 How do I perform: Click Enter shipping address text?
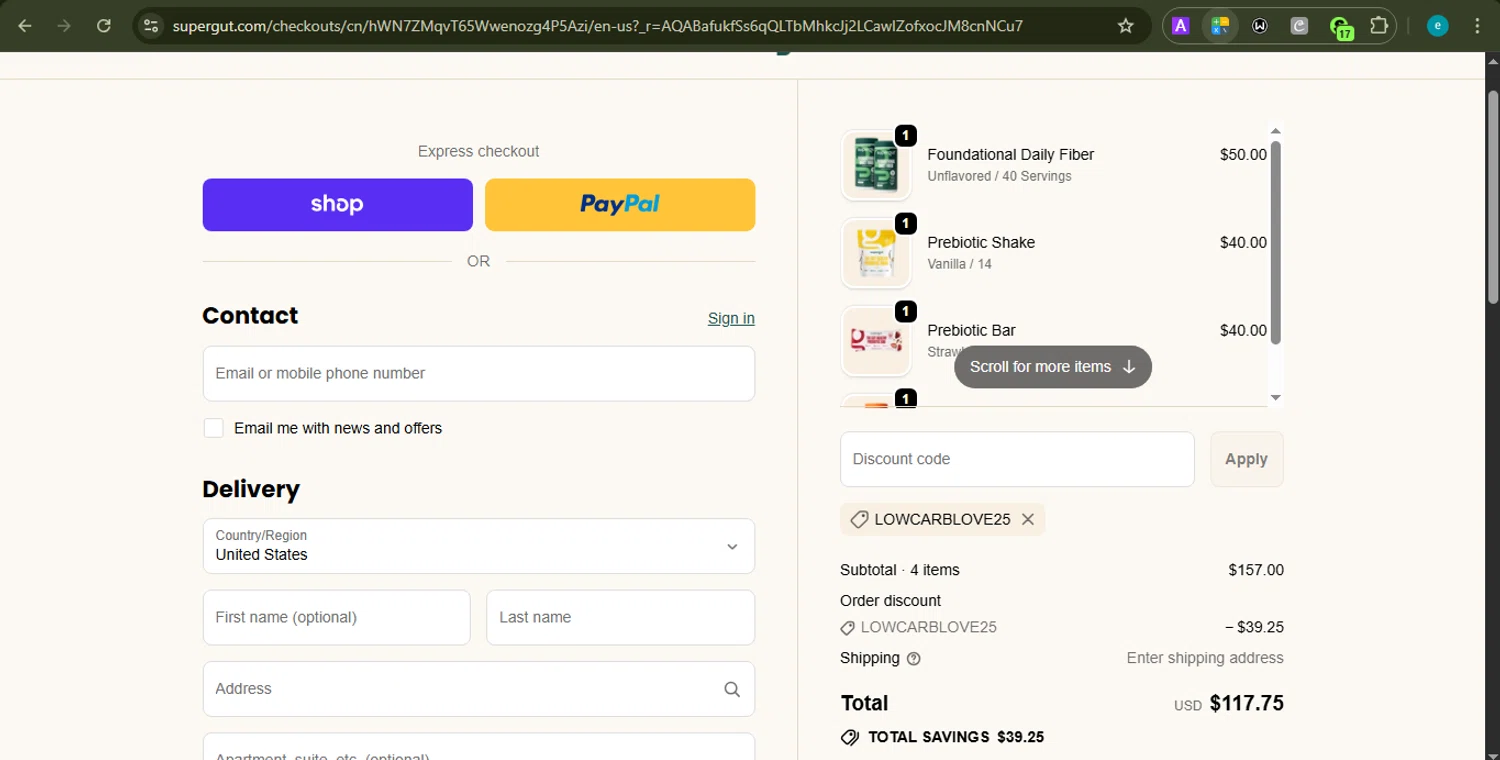1205,658
